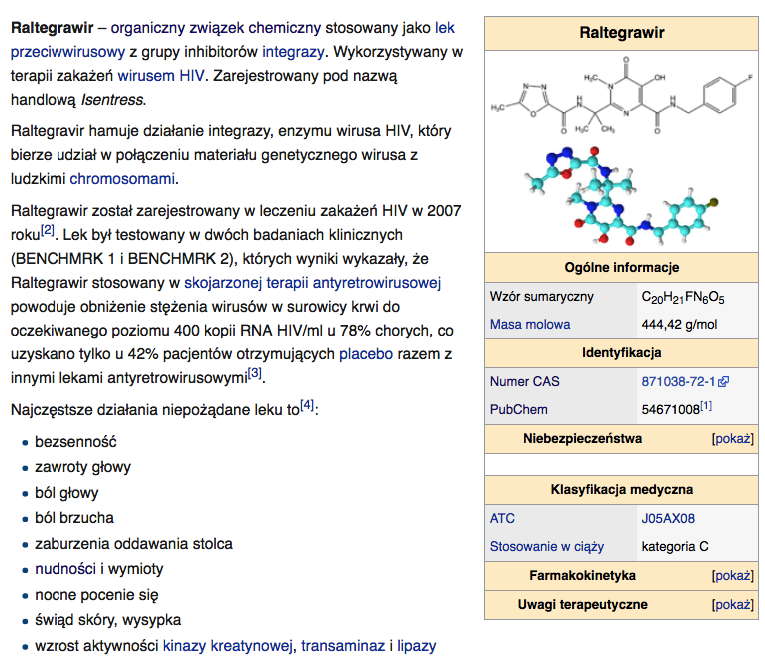
Task: Click the 'ból głowy' list item
Action: (67, 493)
